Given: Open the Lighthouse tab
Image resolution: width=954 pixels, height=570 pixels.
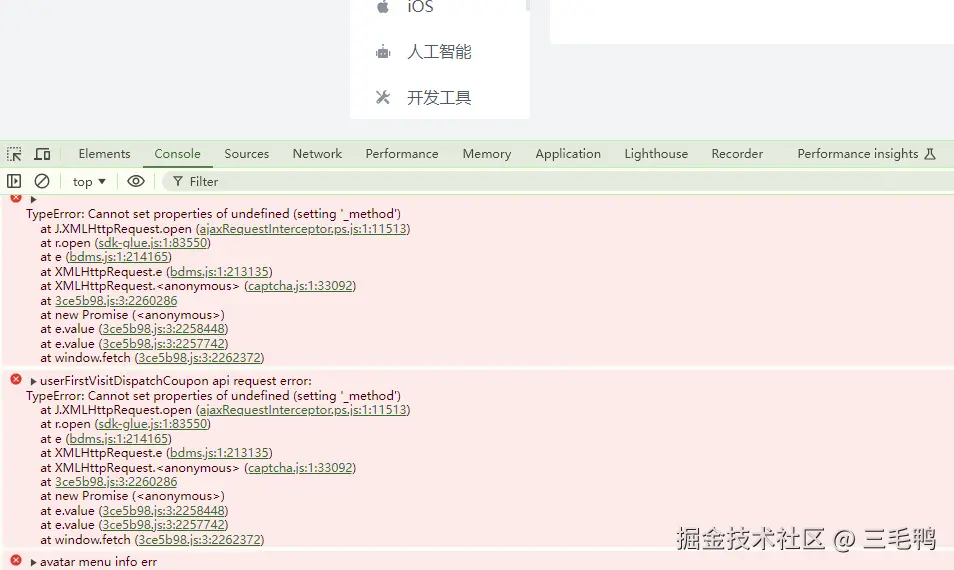Looking at the screenshot, I should click(x=656, y=154).
